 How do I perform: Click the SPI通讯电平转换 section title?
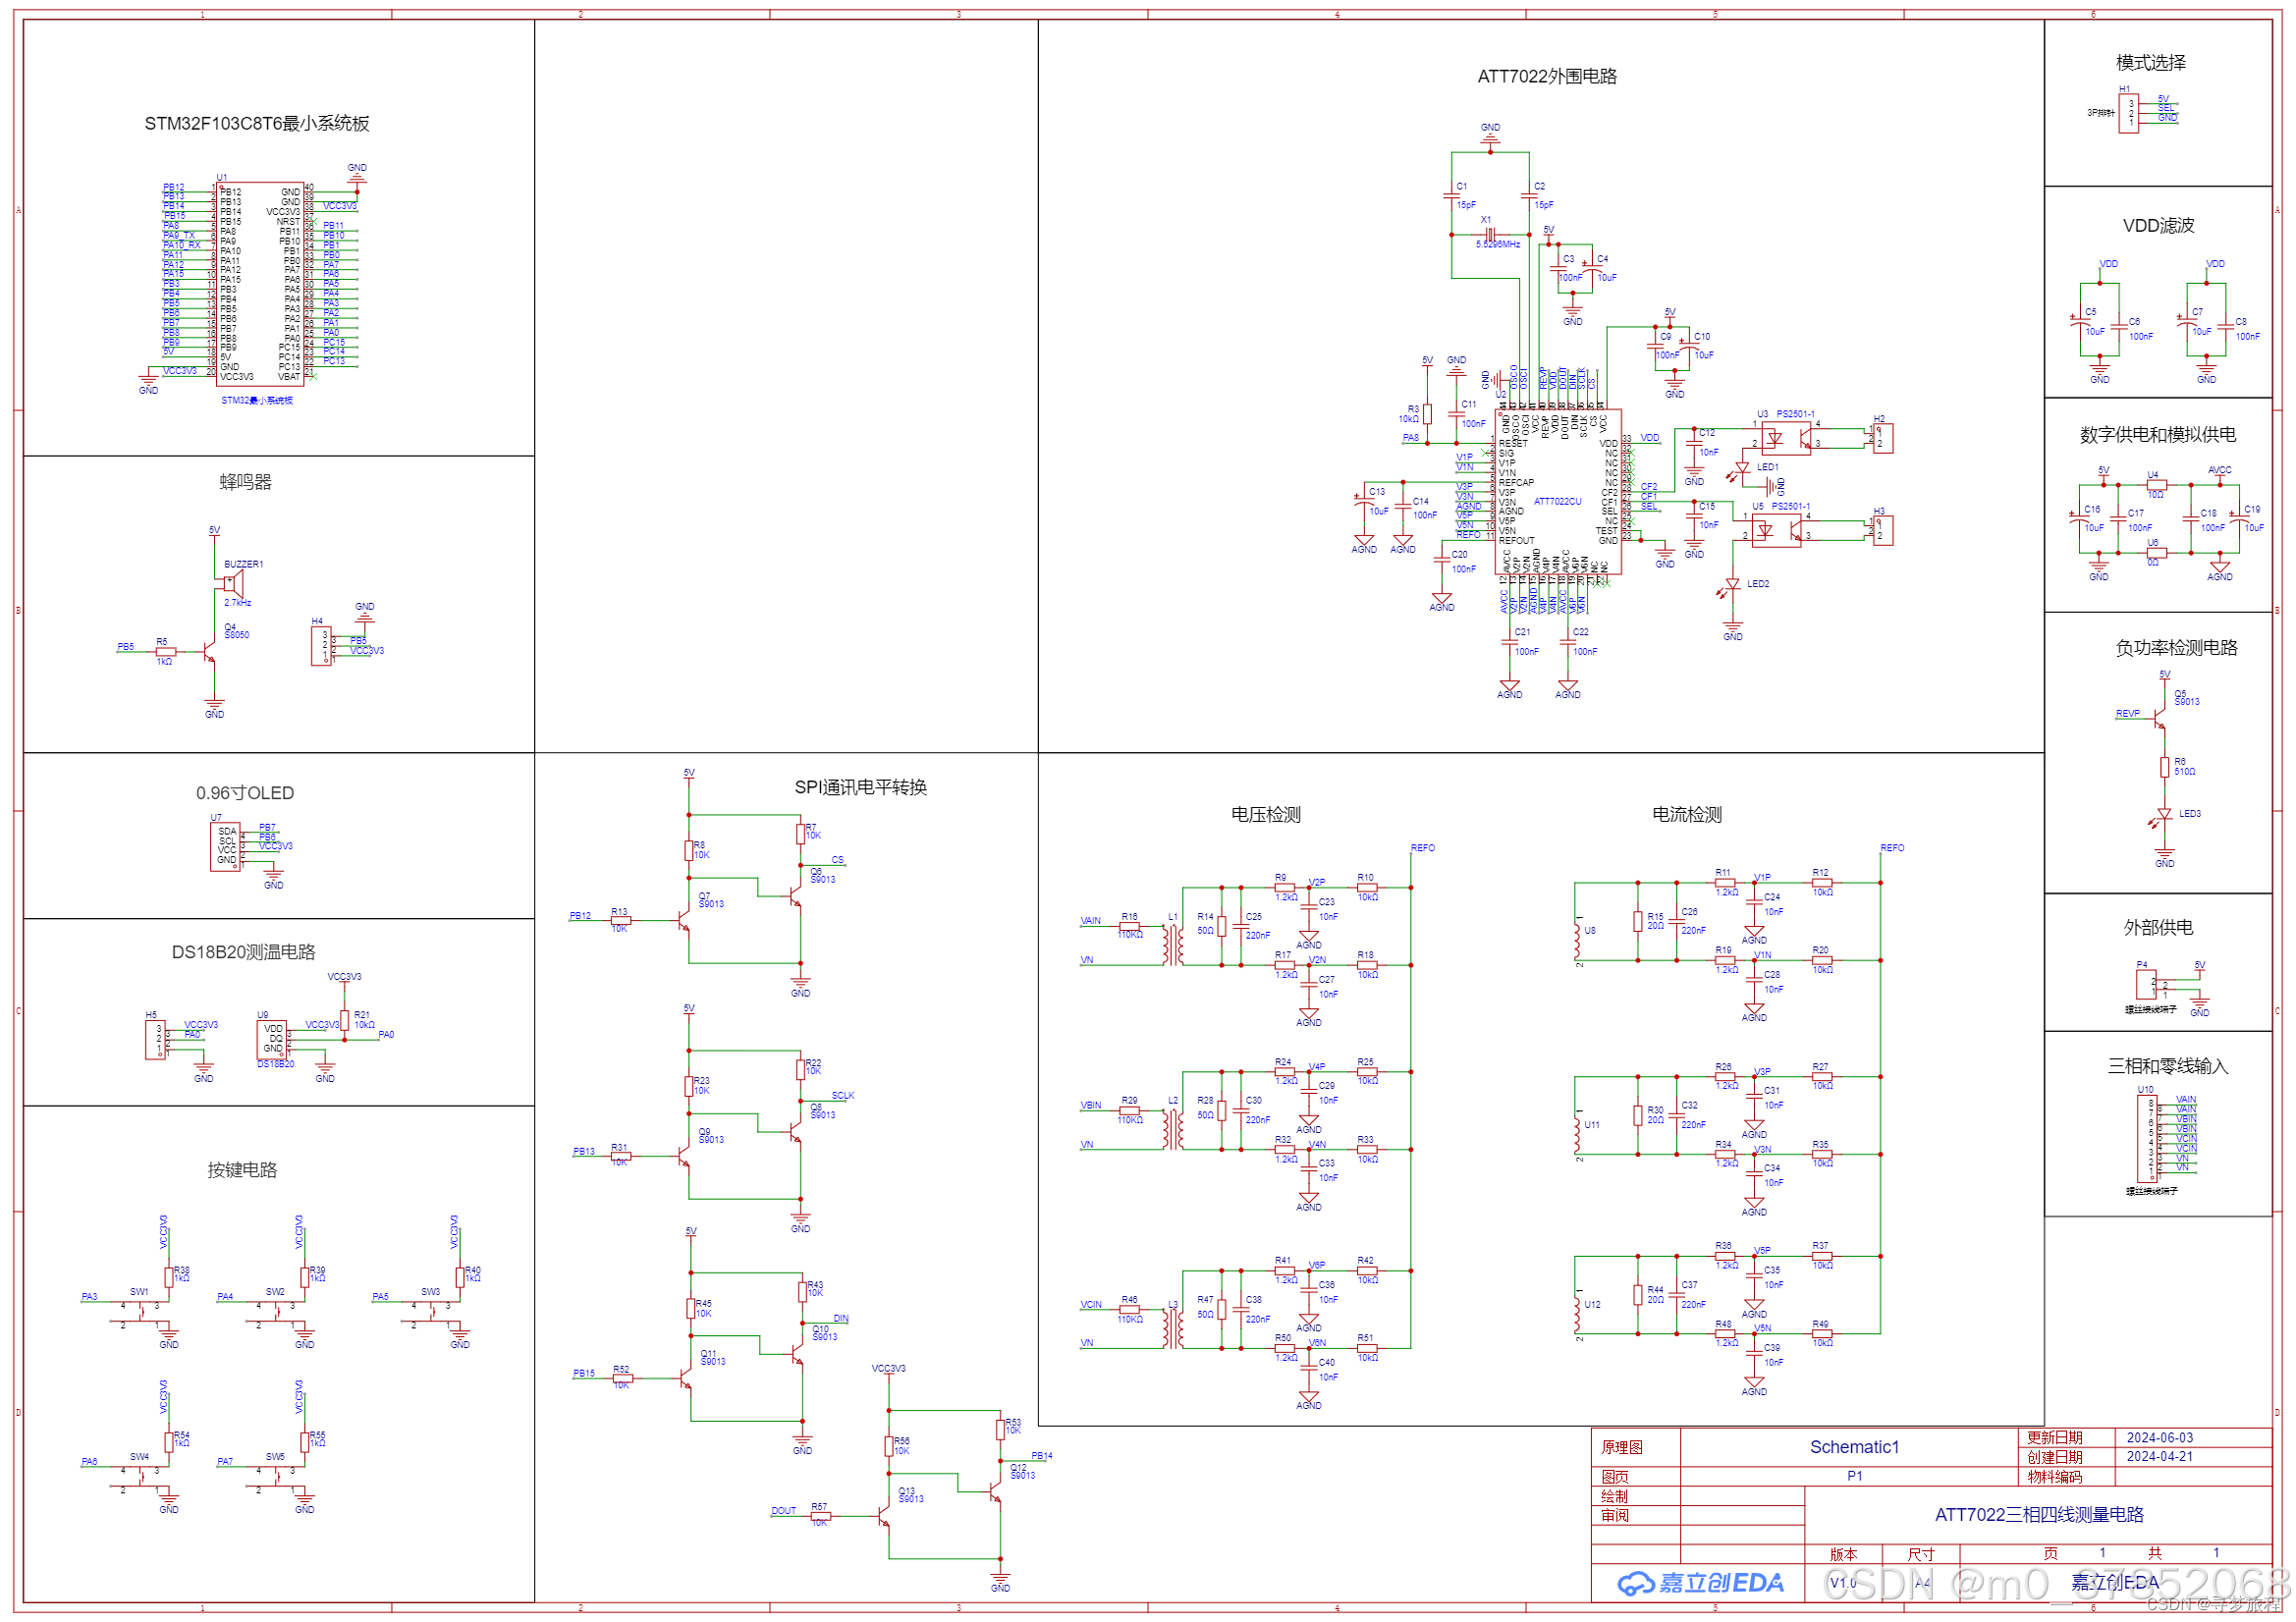(x=860, y=788)
